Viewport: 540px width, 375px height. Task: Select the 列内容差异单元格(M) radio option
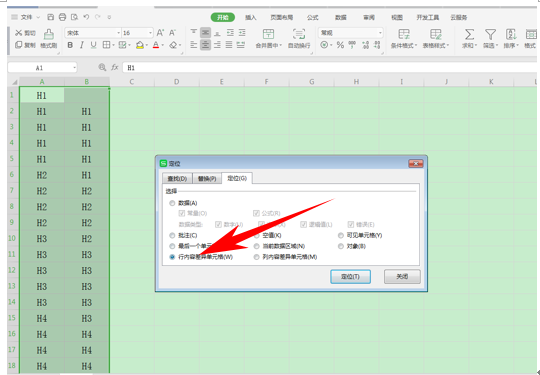point(257,257)
